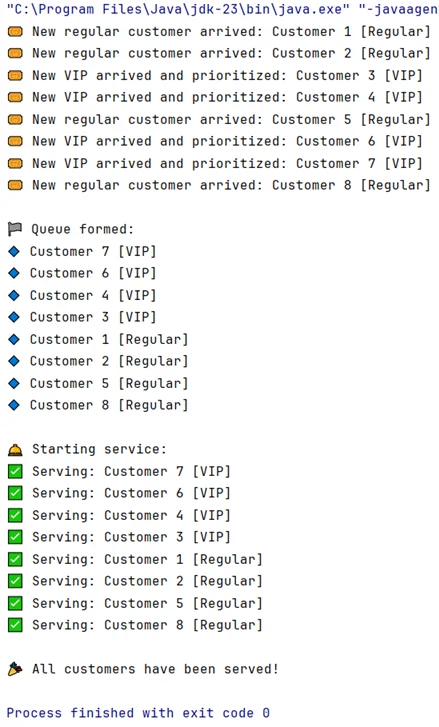Click the ticket icon beside Customer 1 arrival
Viewport: 439px width, 727px height.
[x=15, y=32]
